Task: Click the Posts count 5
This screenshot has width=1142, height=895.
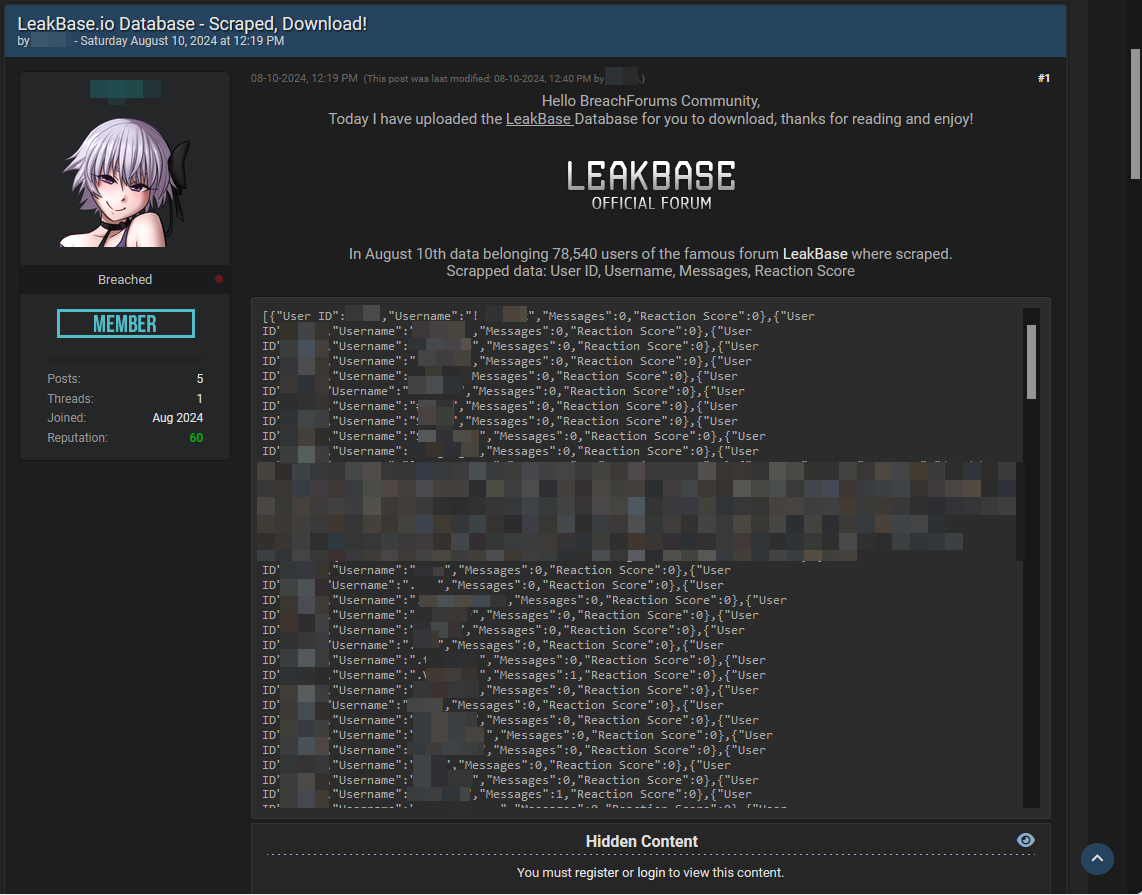Action: click(200, 379)
